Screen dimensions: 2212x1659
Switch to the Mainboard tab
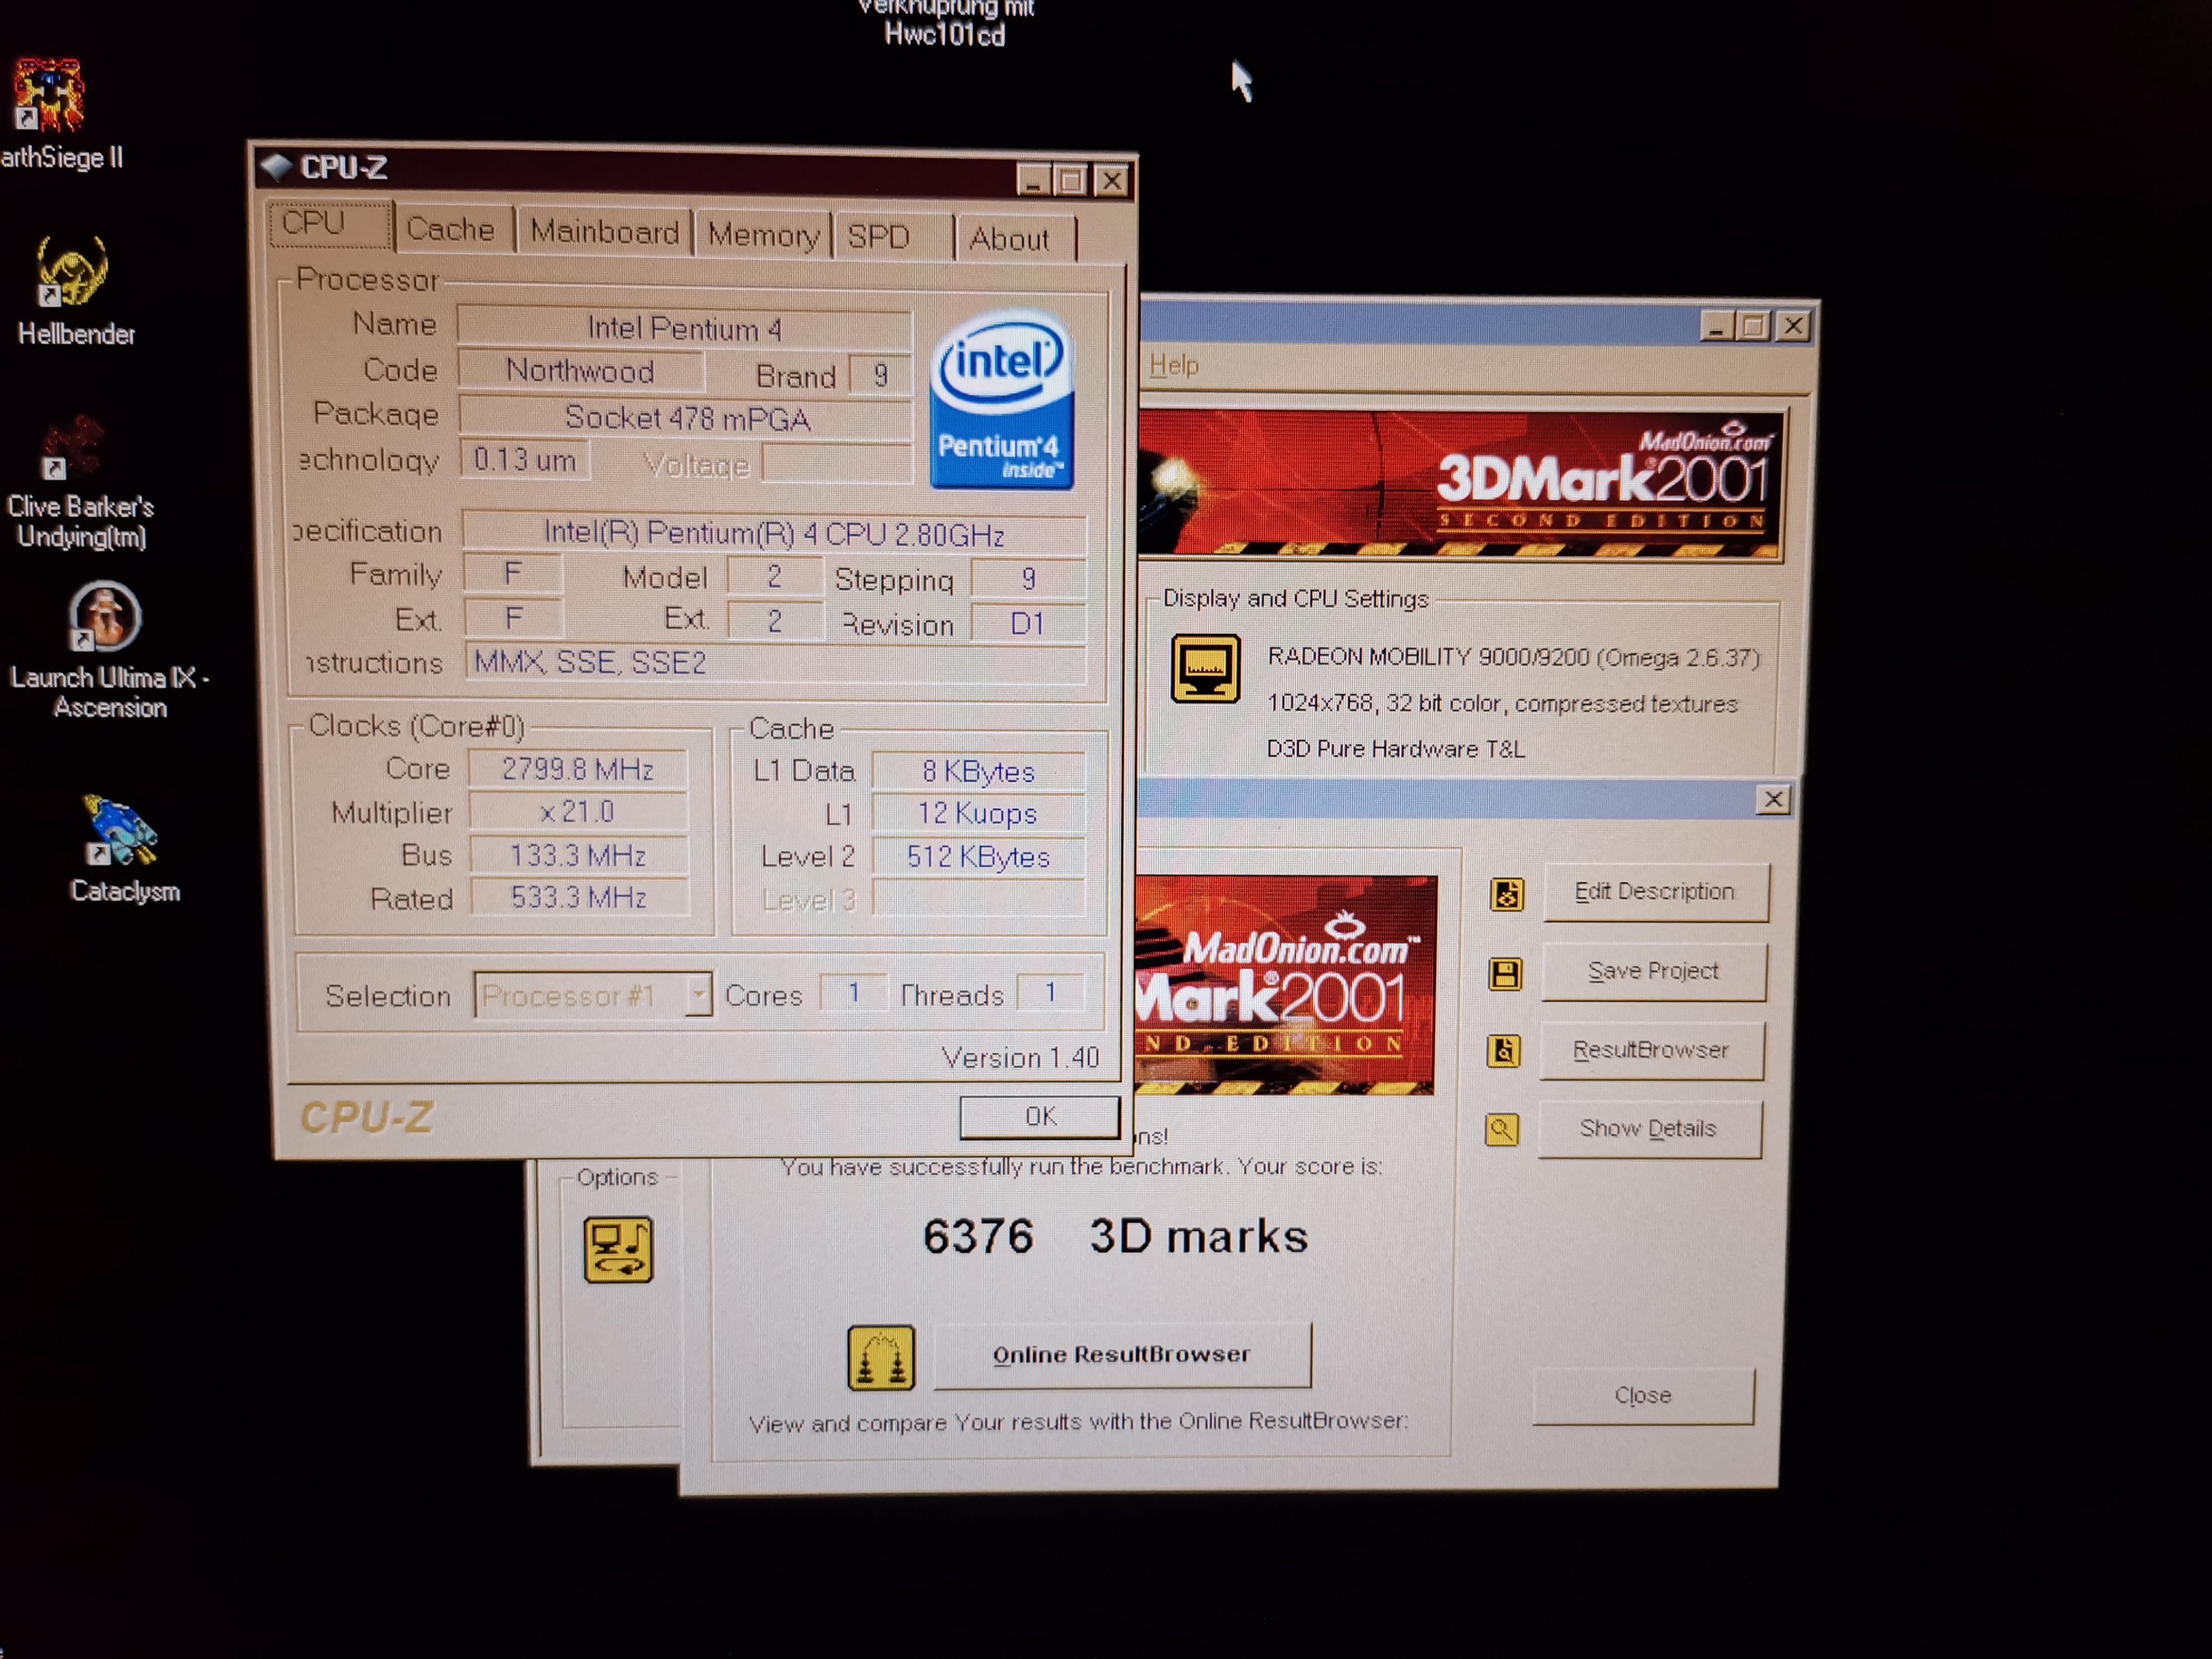[x=604, y=232]
